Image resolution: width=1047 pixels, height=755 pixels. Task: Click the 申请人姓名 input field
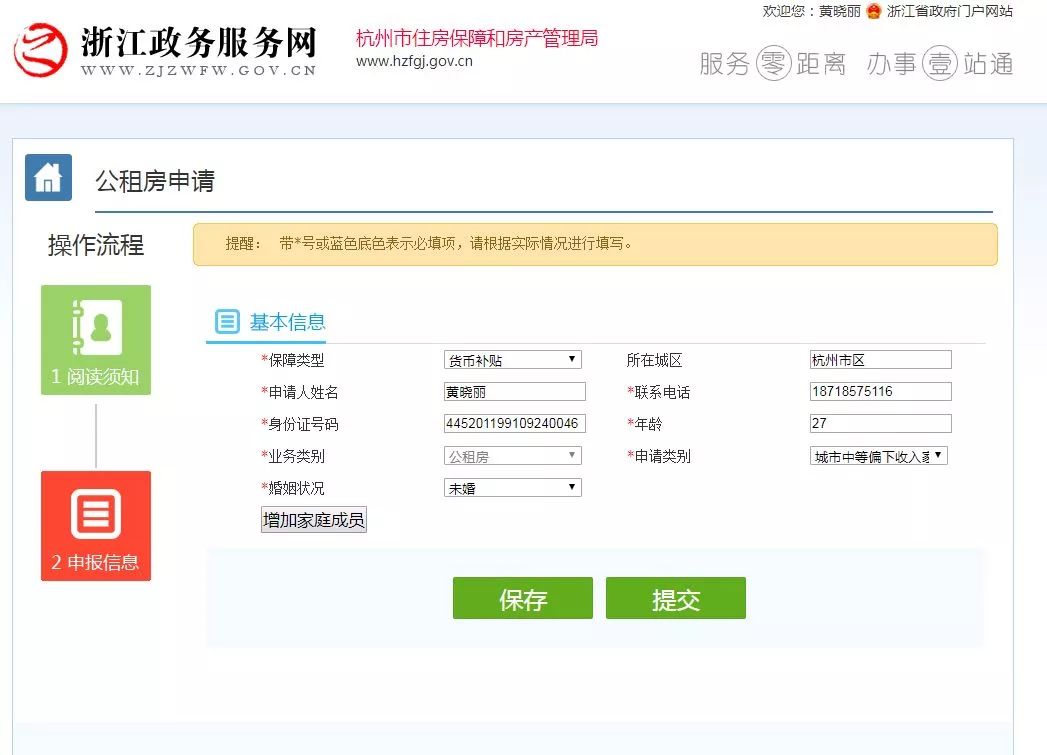[514, 392]
